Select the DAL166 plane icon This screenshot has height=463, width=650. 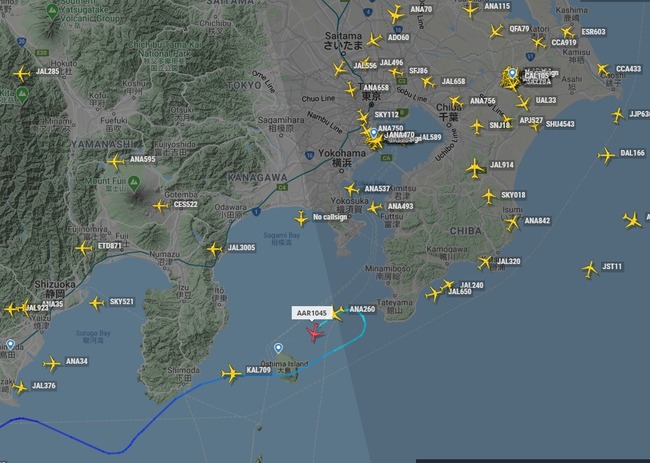[x=606, y=156]
